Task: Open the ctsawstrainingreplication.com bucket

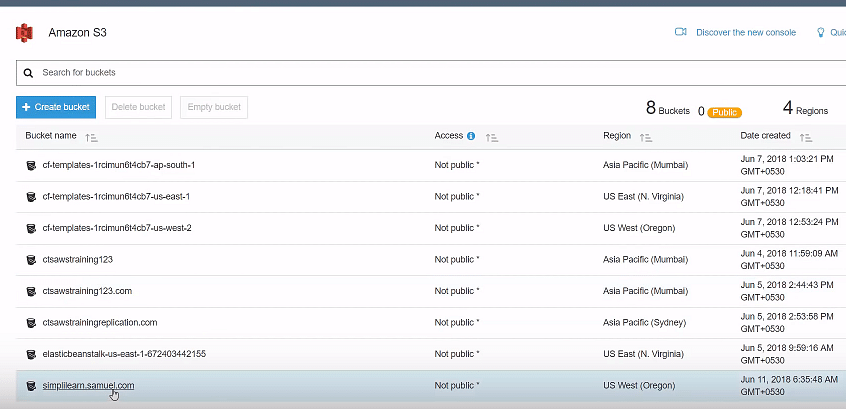Action: tap(100, 323)
